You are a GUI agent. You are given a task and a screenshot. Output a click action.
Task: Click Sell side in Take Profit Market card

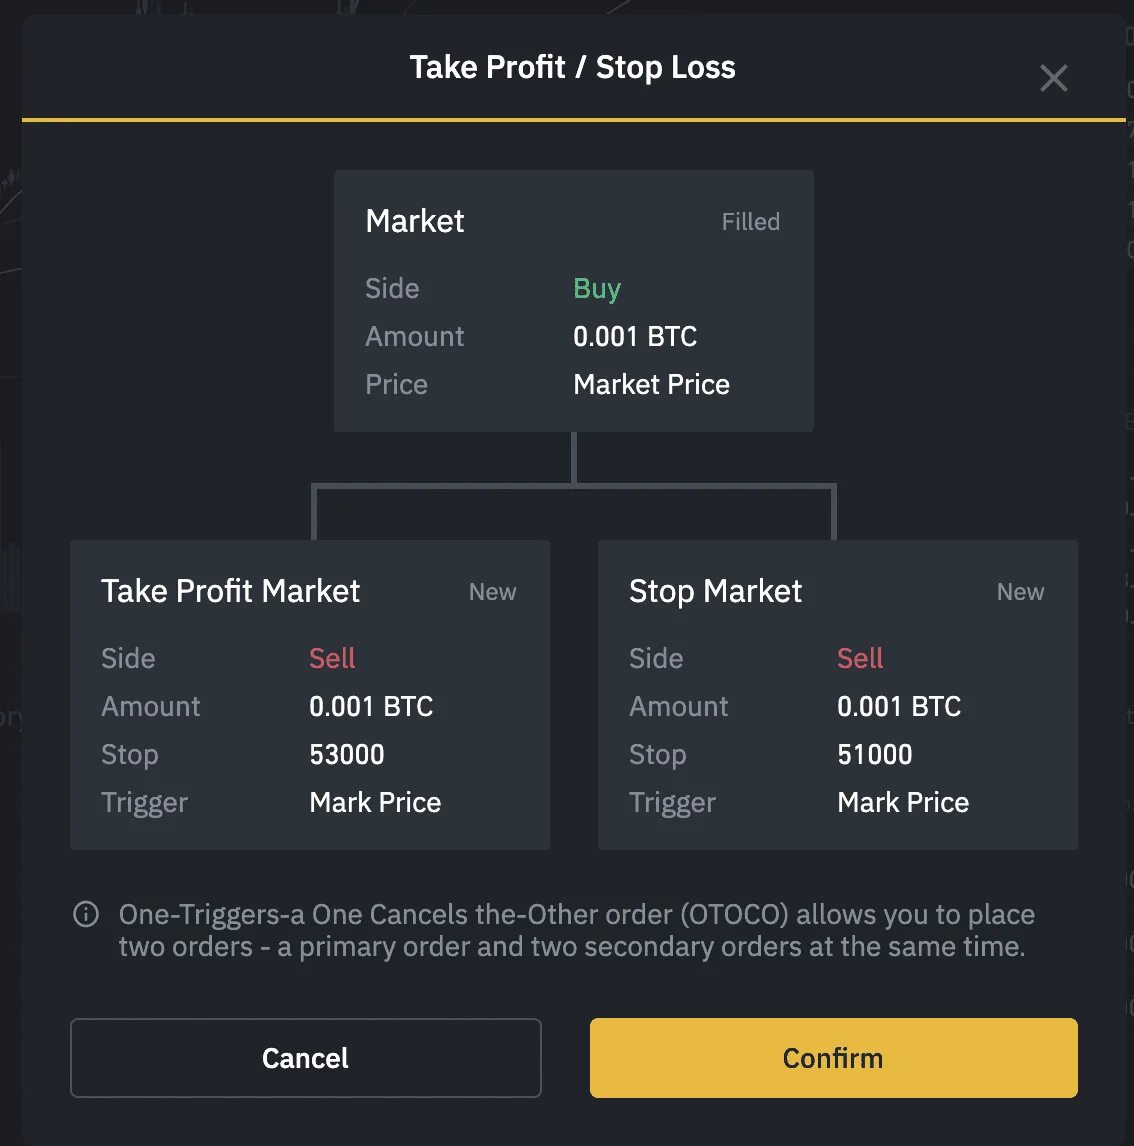pyautogui.click(x=332, y=659)
